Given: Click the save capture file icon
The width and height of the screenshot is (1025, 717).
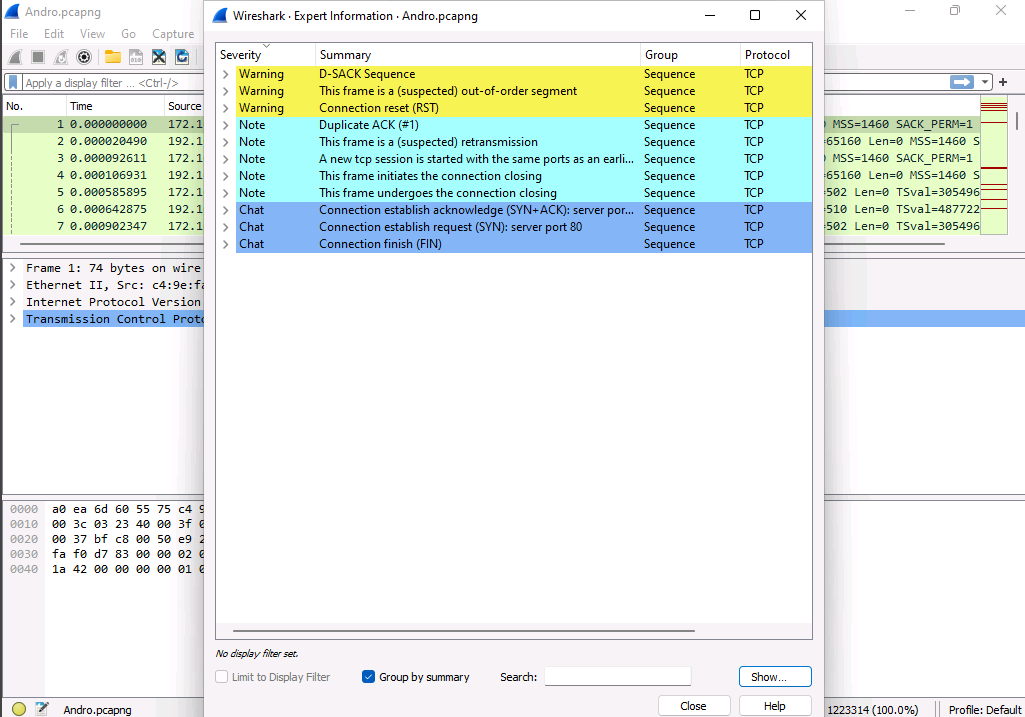Looking at the screenshot, I should [x=135, y=57].
